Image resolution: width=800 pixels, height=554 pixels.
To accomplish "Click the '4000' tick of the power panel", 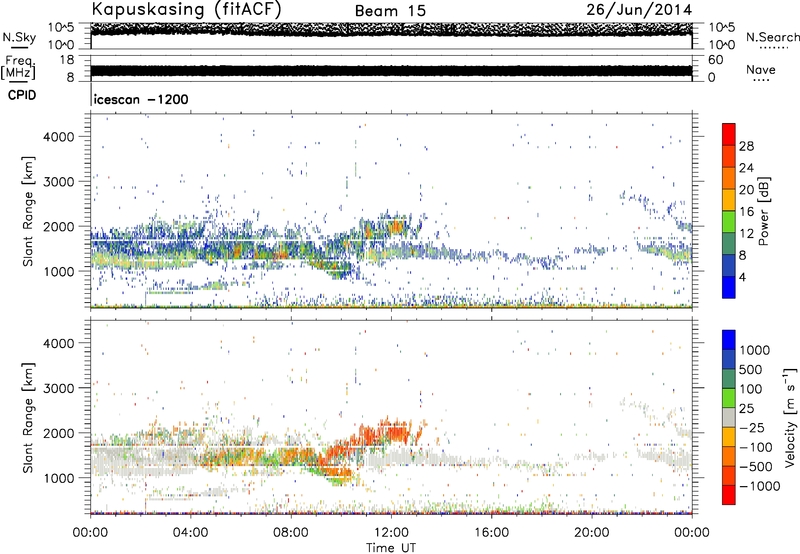I will 59,137.
